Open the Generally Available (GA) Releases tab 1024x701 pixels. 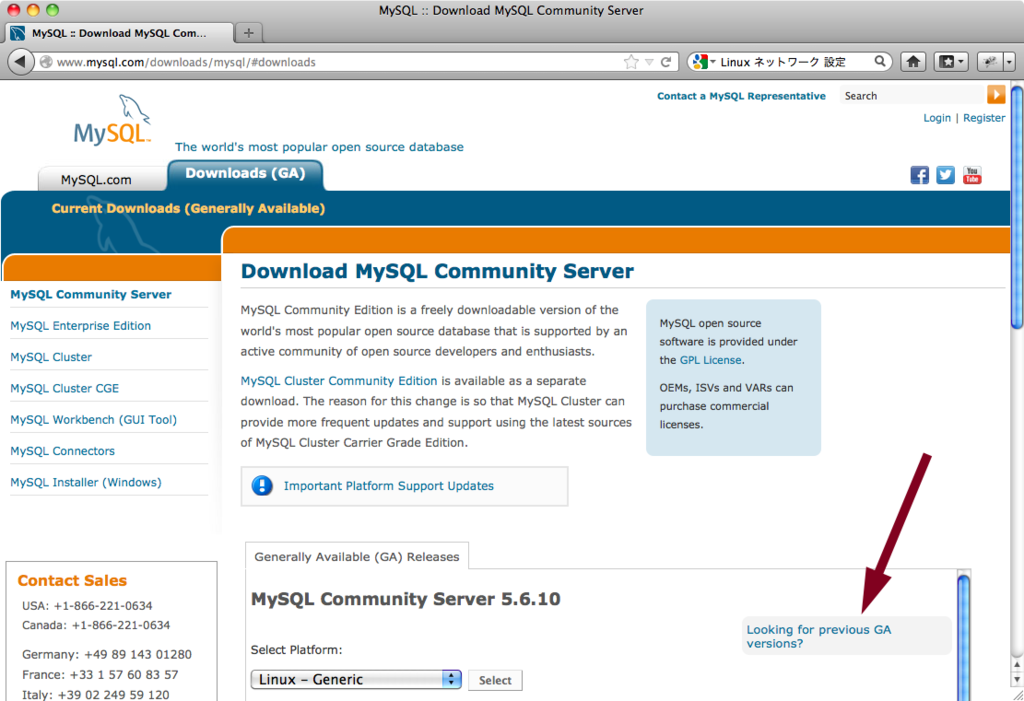click(x=357, y=557)
